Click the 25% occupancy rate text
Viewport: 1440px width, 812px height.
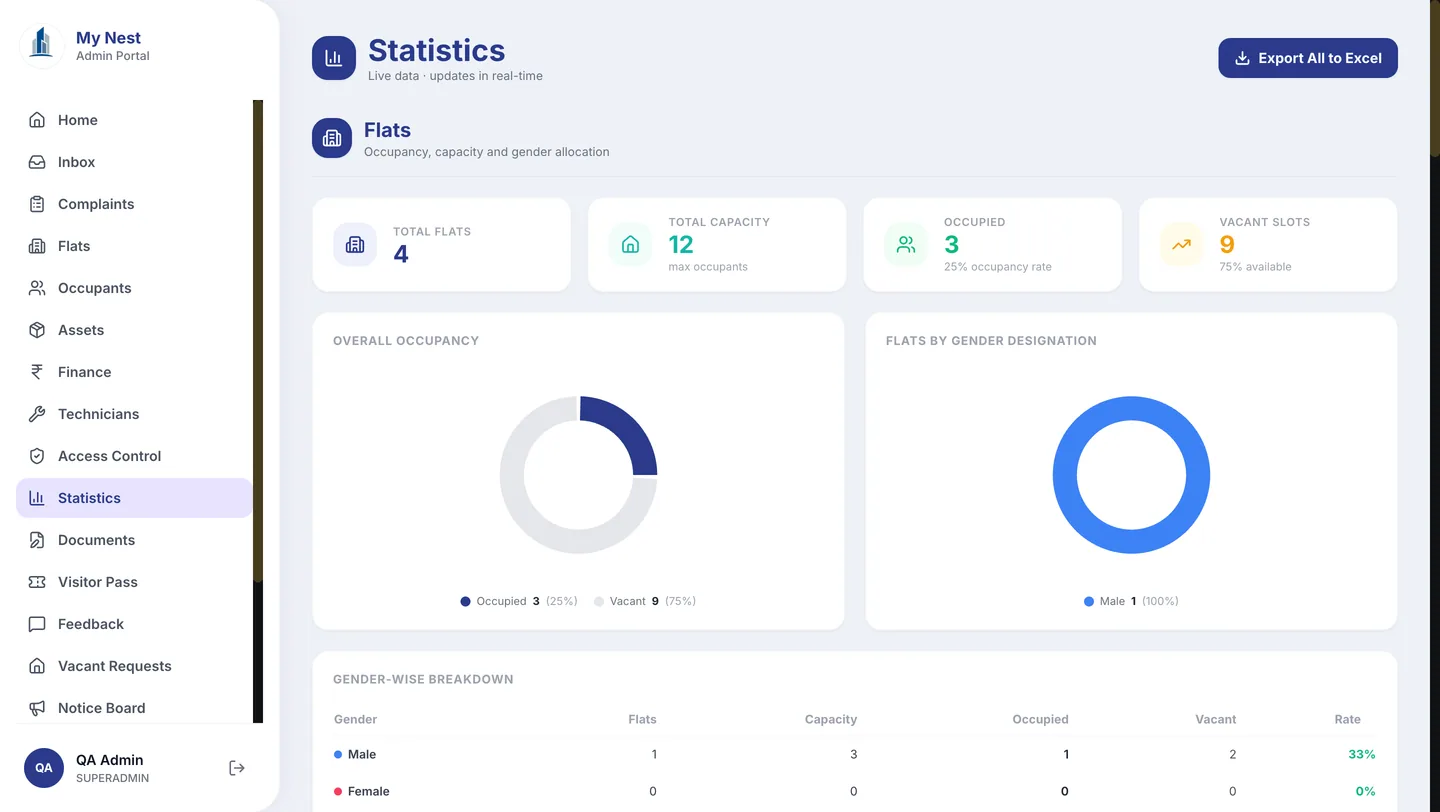pos(997,267)
